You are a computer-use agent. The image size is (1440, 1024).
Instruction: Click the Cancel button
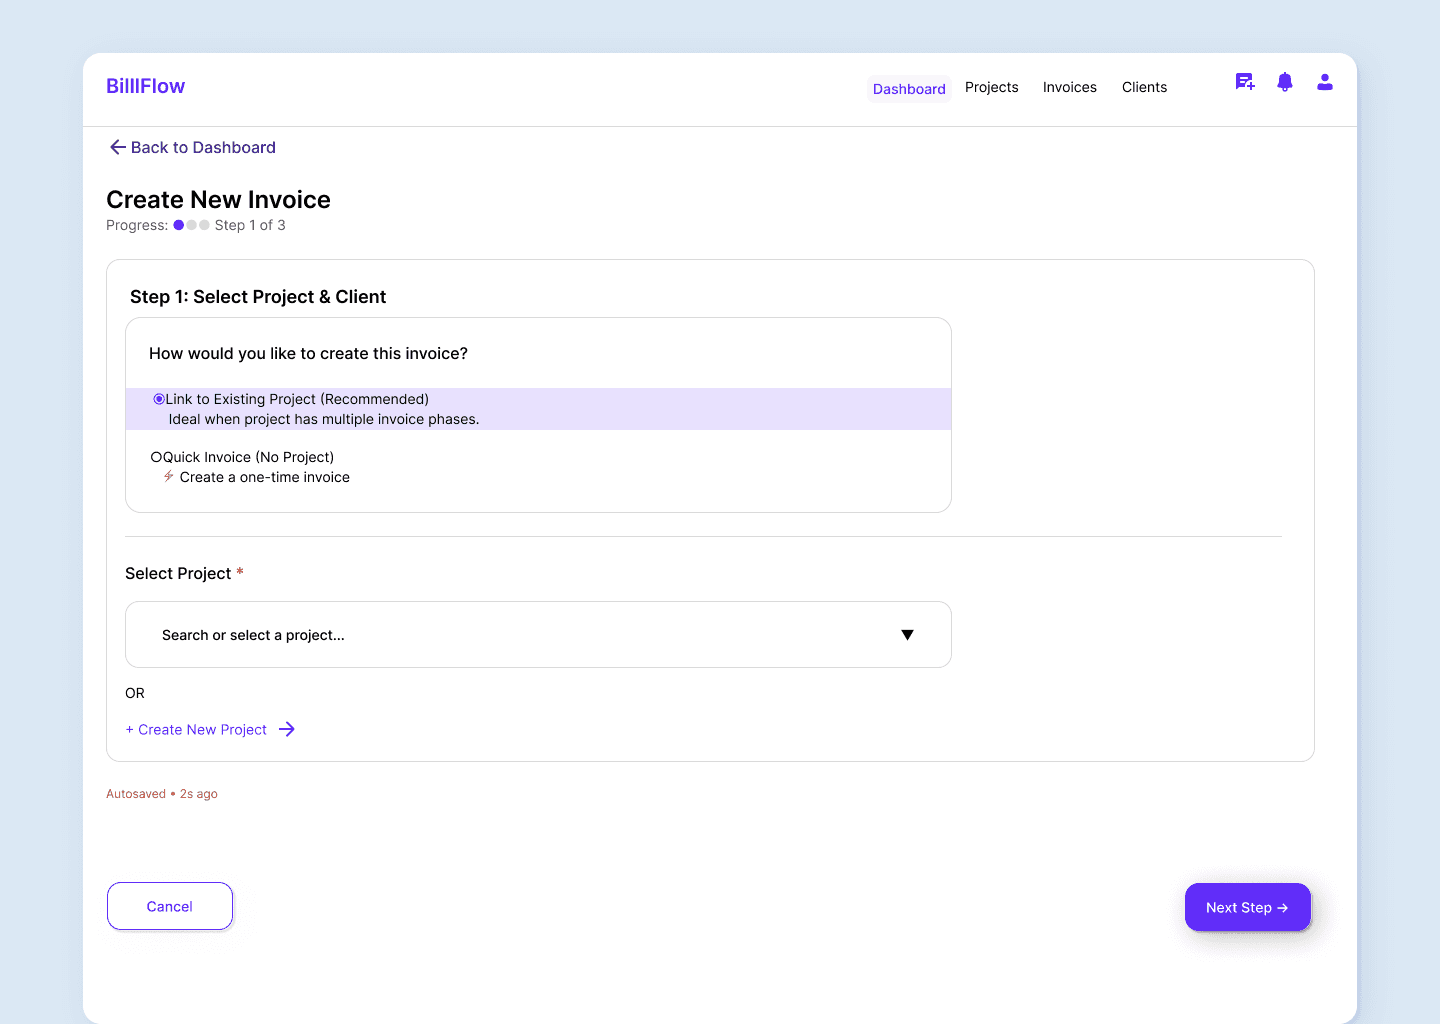click(x=170, y=906)
